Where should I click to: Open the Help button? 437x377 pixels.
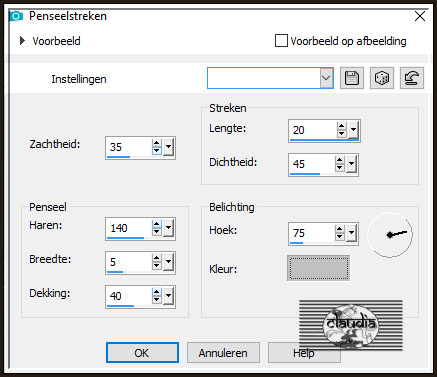304,353
